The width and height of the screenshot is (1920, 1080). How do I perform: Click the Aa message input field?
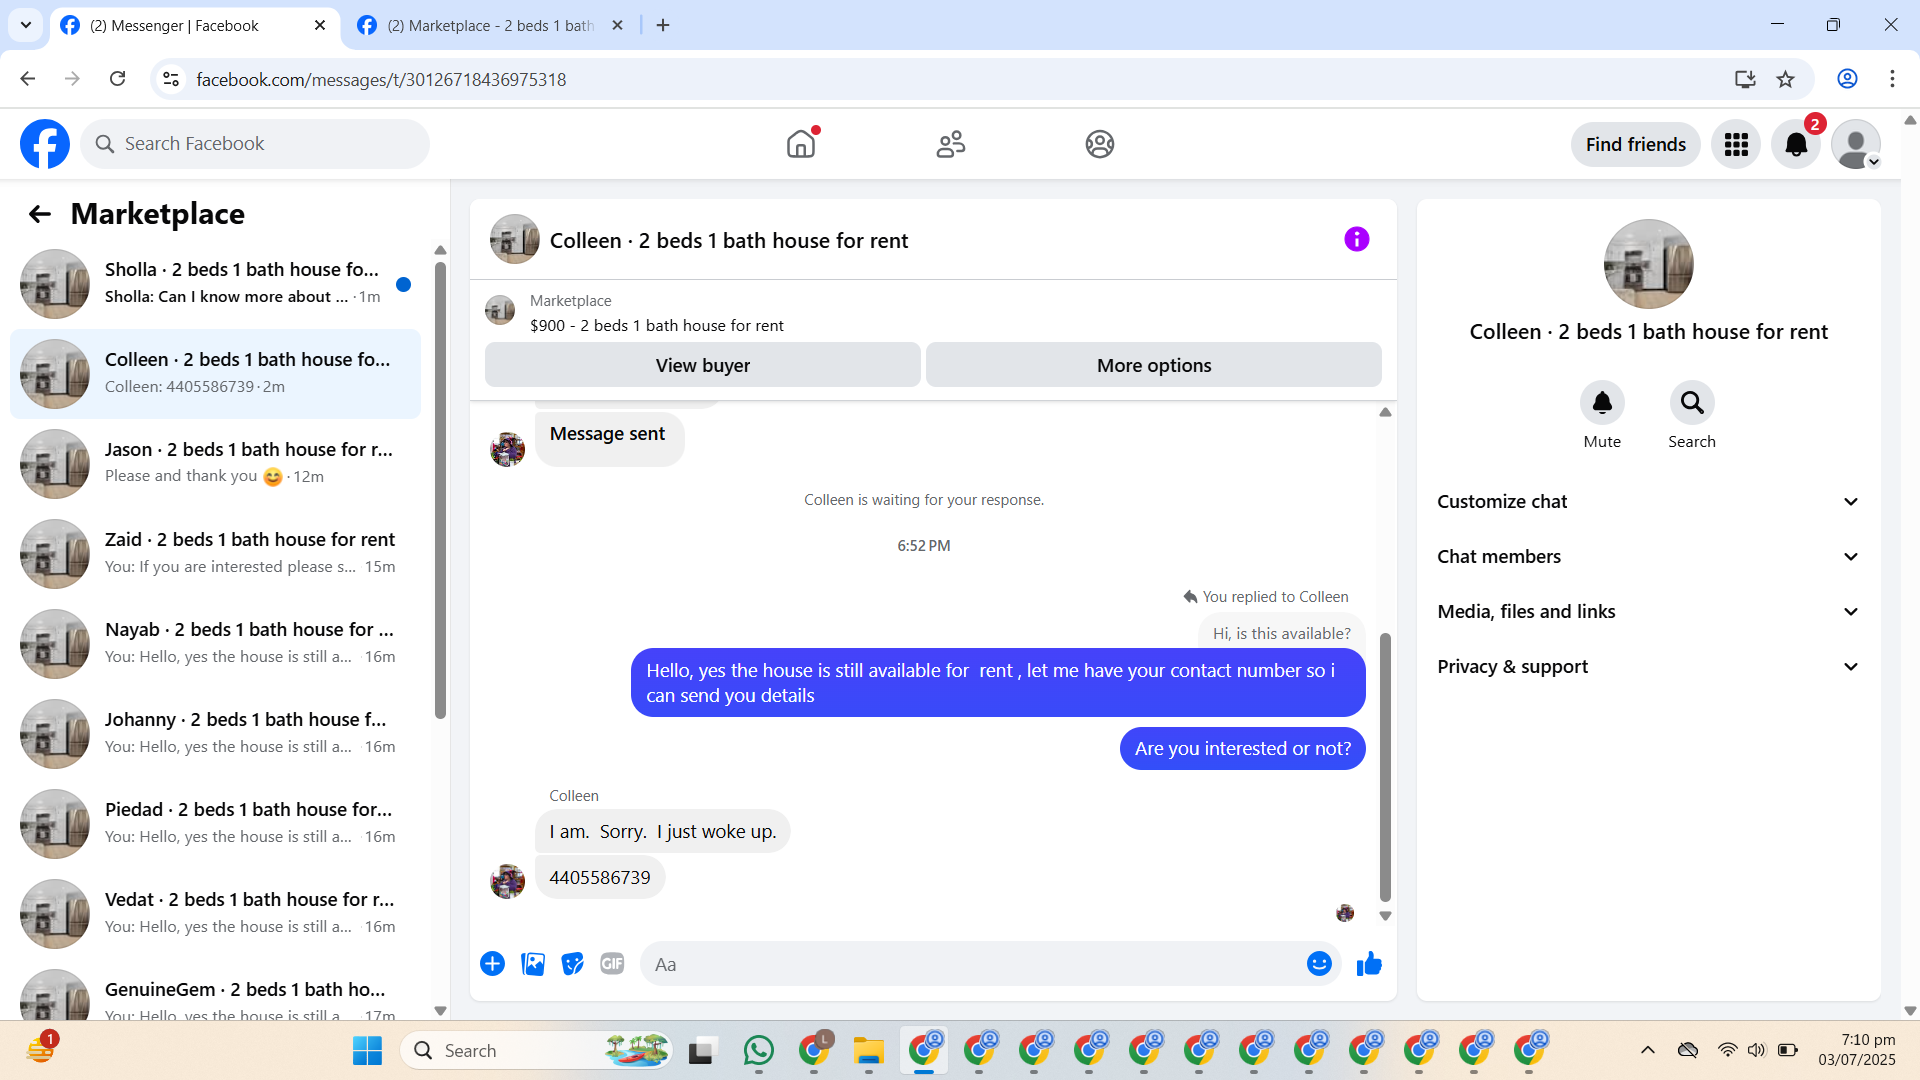coord(970,965)
